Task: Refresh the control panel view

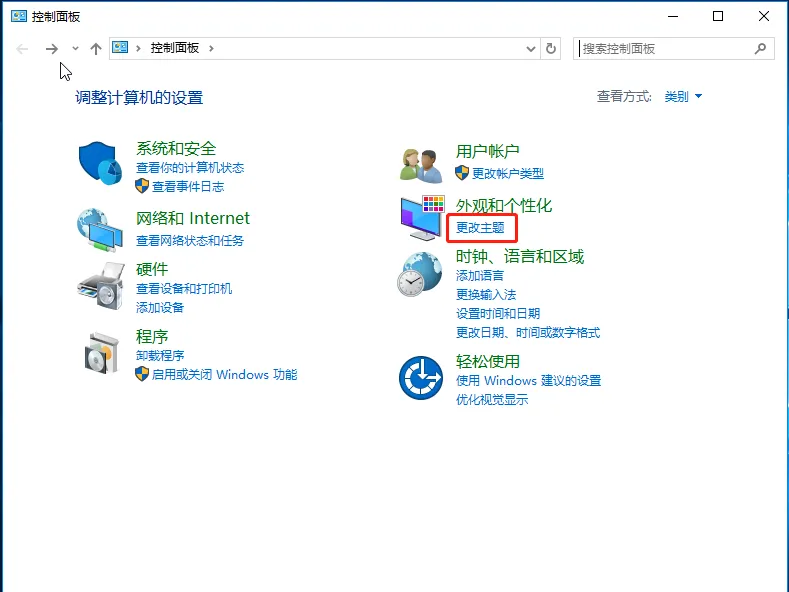Action: pyautogui.click(x=551, y=48)
